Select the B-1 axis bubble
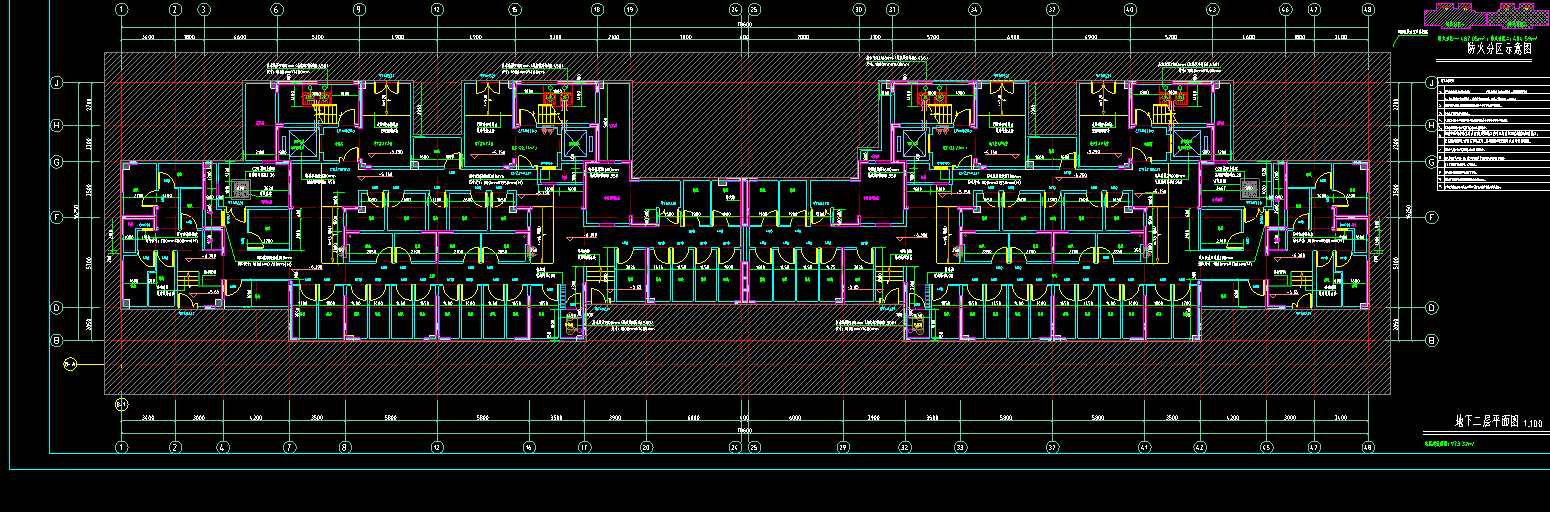1550x512 pixels. pyautogui.click(x=121, y=404)
